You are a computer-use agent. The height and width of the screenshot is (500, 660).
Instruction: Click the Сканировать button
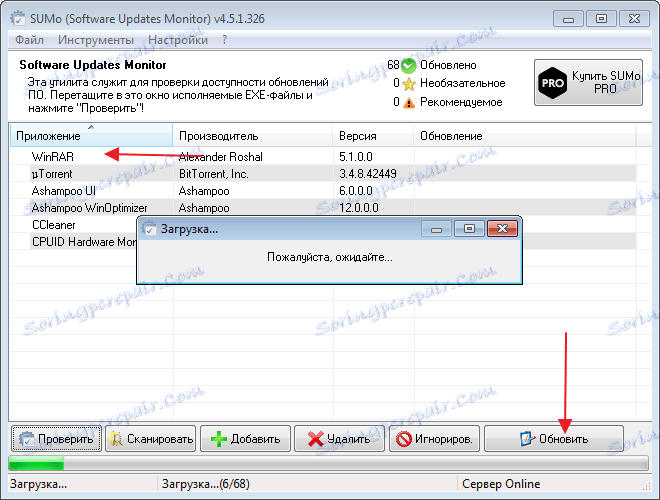point(151,439)
